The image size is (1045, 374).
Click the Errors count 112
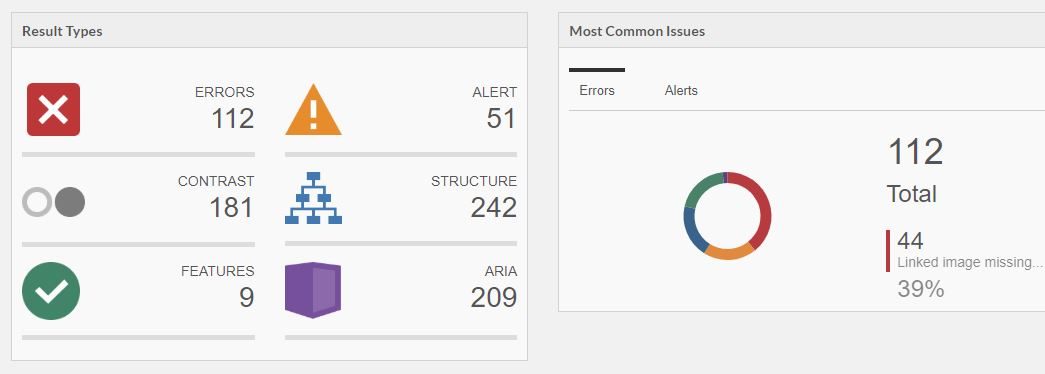[233, 119]
